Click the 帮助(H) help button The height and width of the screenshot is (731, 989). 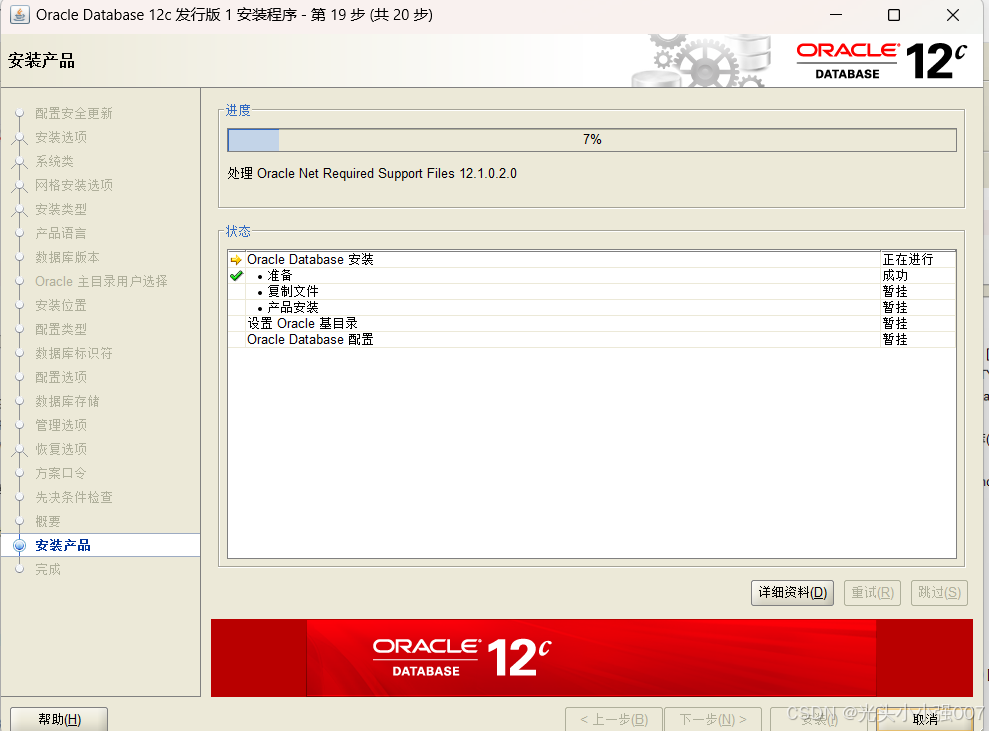click(59, 719)
